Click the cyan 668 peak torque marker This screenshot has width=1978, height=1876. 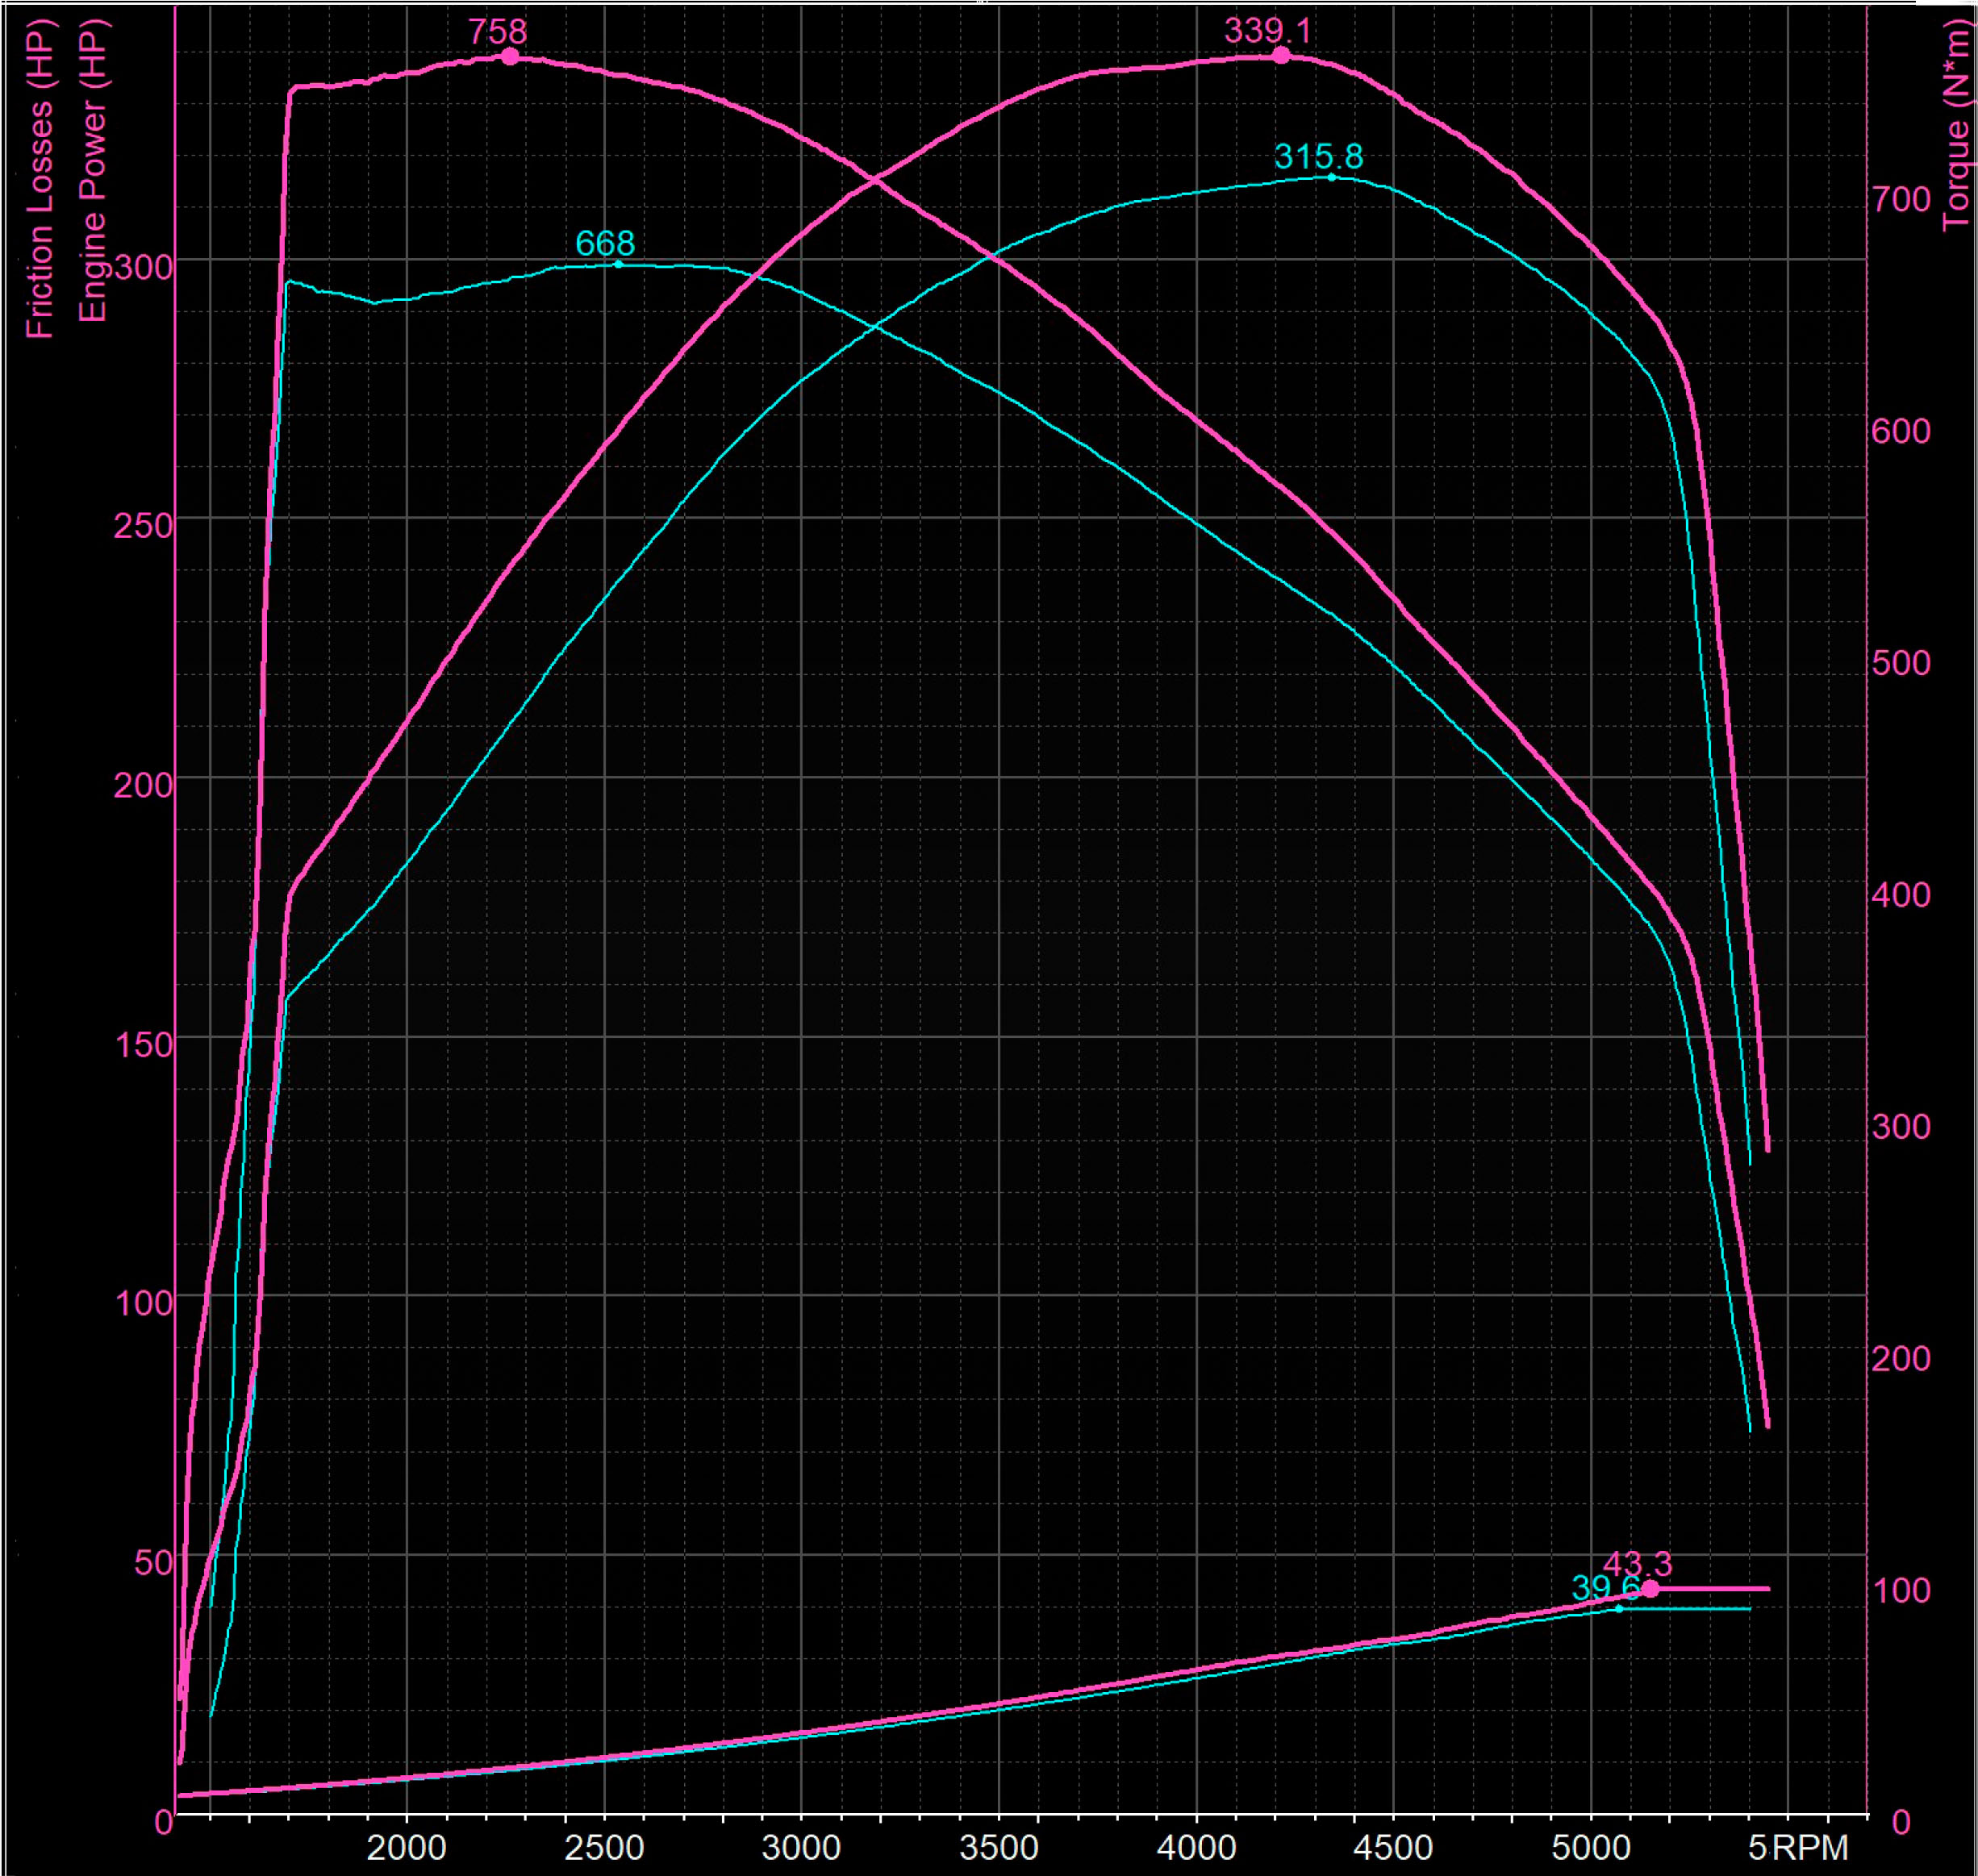(618, 264)
